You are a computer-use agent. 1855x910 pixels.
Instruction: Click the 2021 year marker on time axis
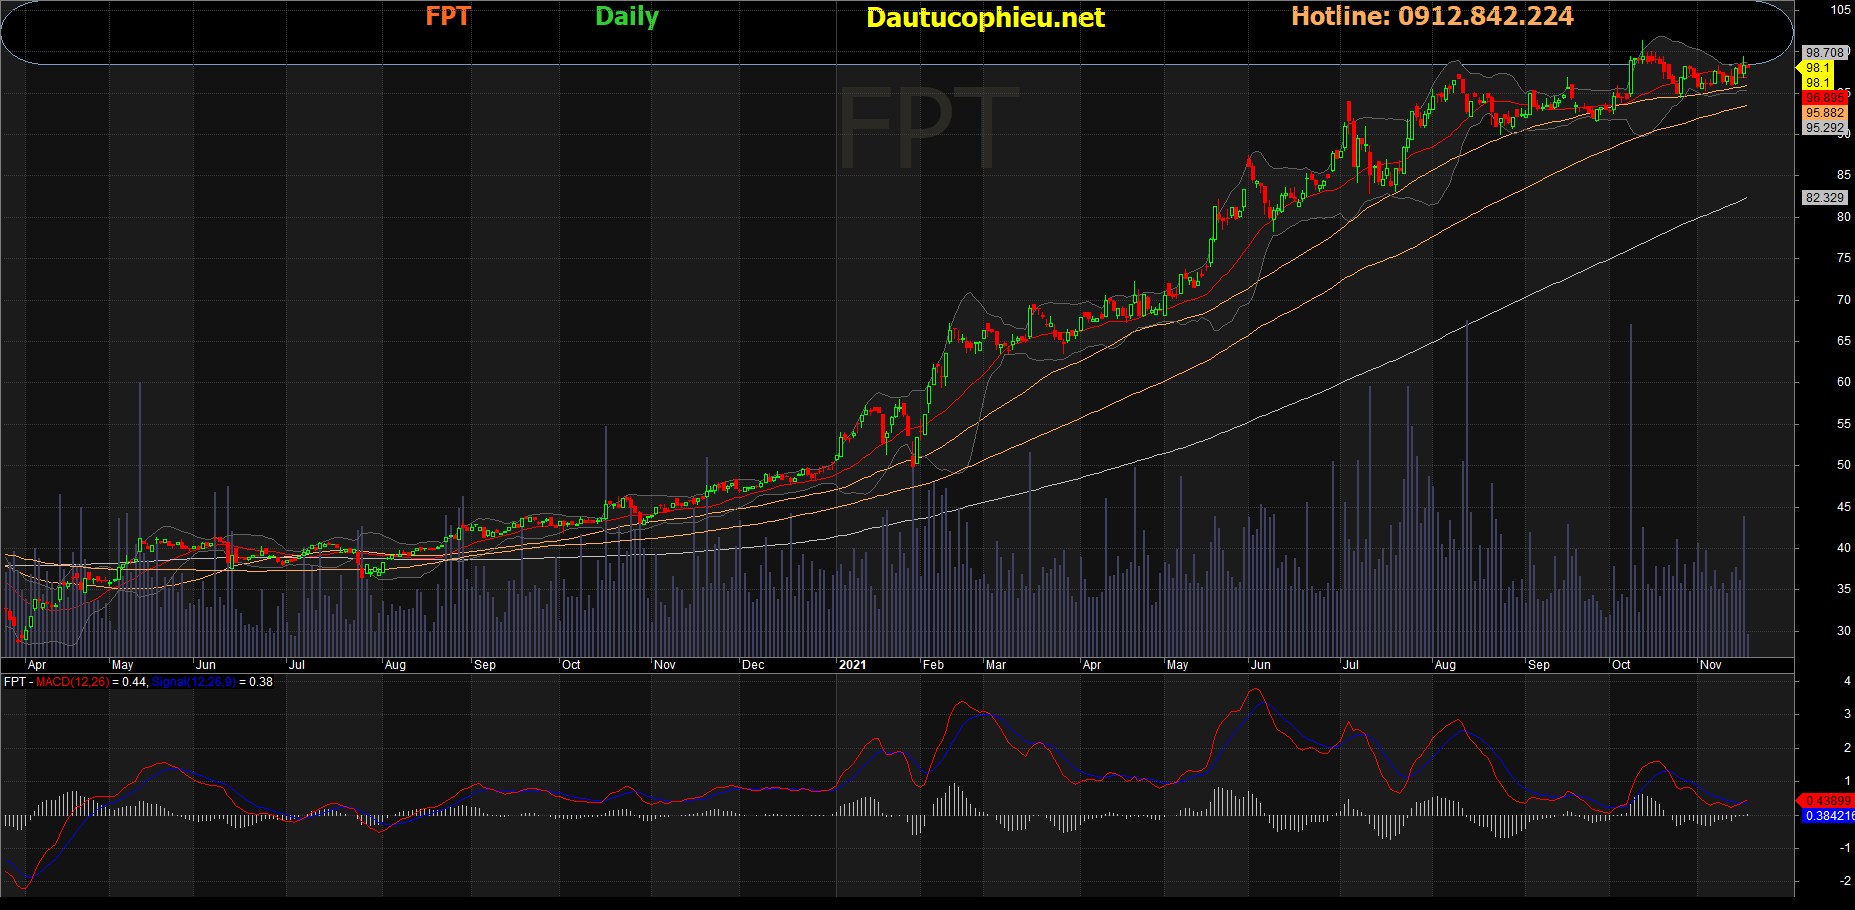pyautogui.click(x=852, y=665)
